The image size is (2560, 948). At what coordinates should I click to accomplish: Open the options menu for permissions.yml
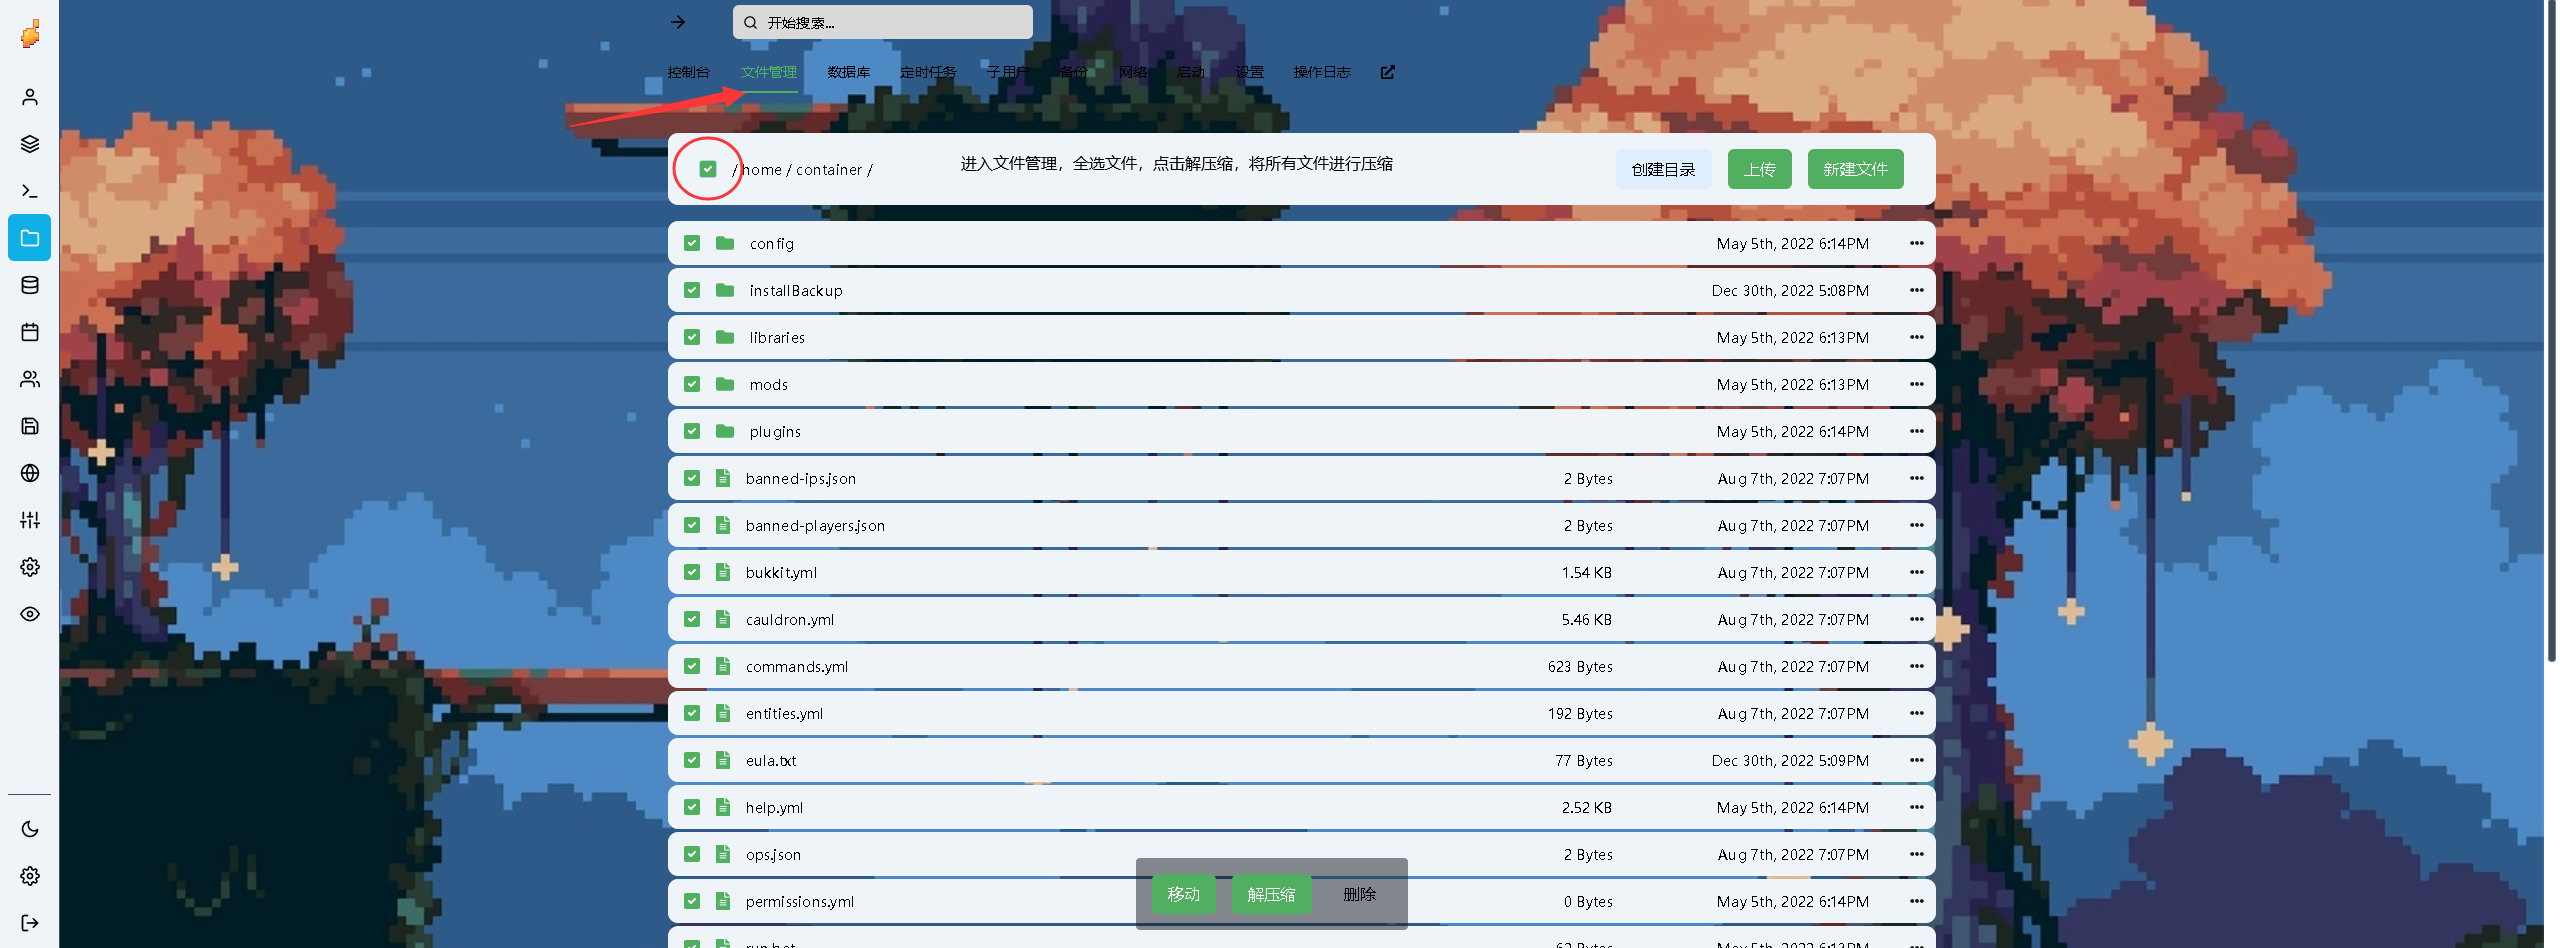pyautogui.click(x=1916, y=901)
